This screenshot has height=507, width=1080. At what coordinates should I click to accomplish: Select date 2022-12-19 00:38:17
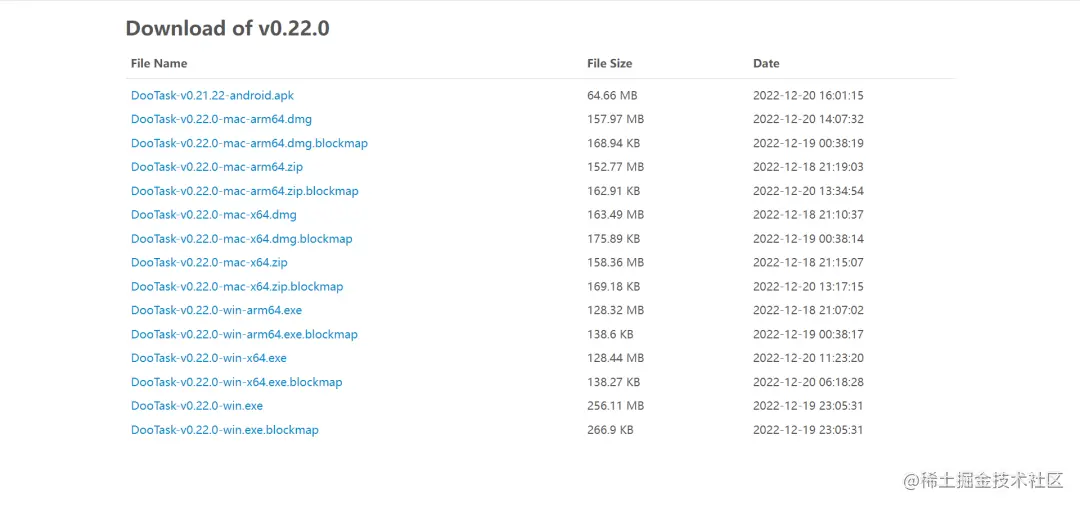coord(808,334)
